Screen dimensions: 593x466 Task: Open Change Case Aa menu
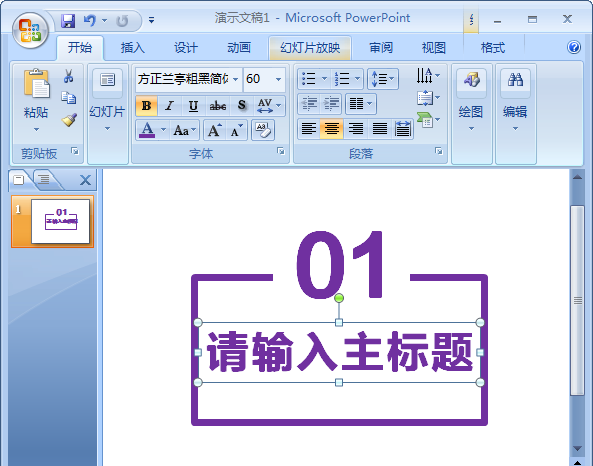[185, 130]
